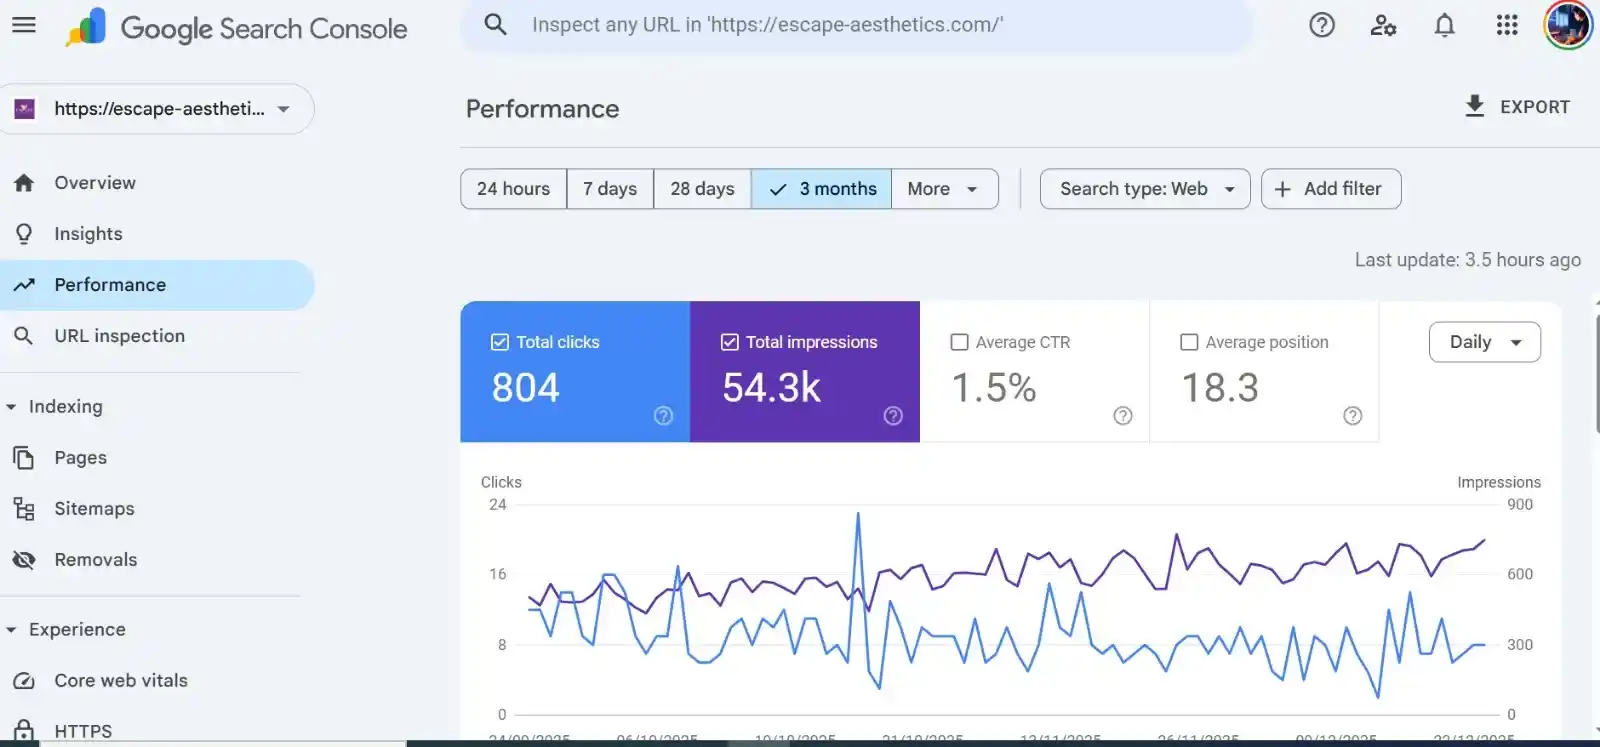Click the Overview home icon
The width and height of the screenshot is (1600, 747).
(24, 183)
